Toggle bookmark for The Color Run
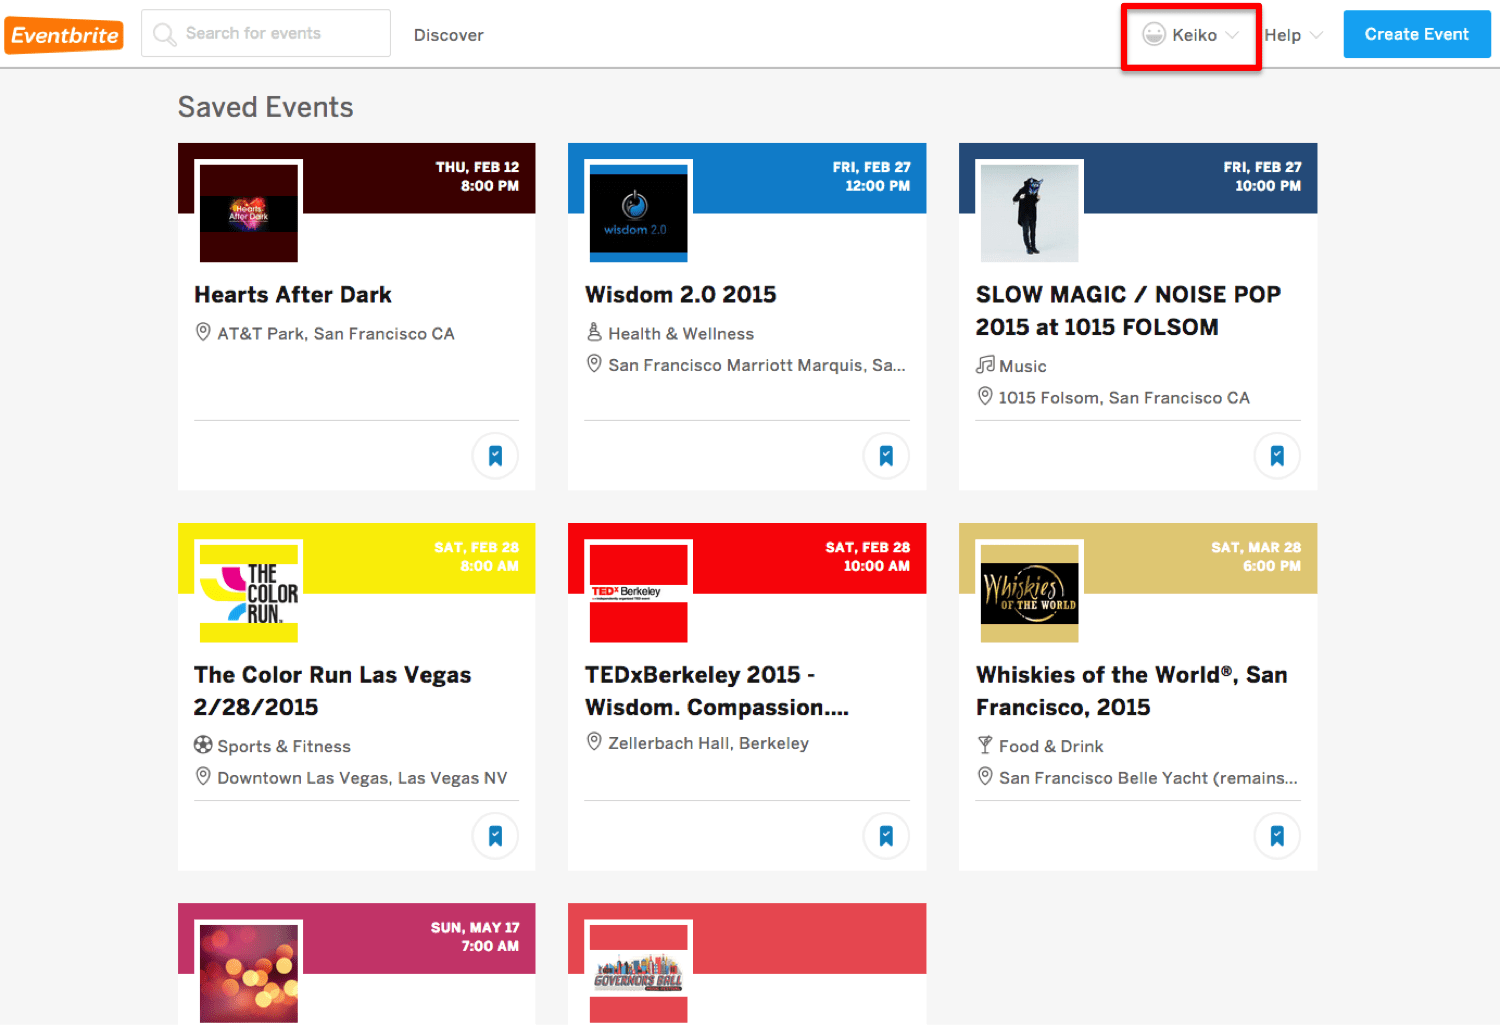Viewport: 1500px width, 1025px height. click(x=495, y=836)
